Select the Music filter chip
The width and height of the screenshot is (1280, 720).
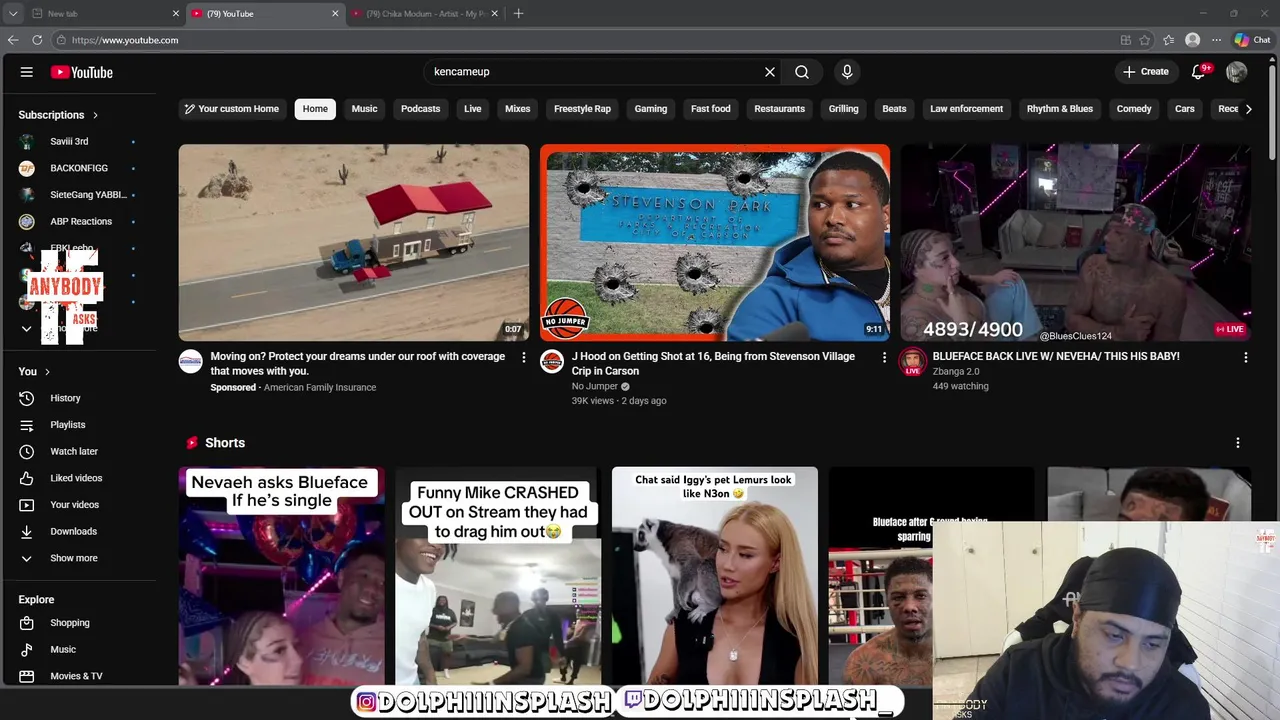pyautogui.click(x=364, y=109)
